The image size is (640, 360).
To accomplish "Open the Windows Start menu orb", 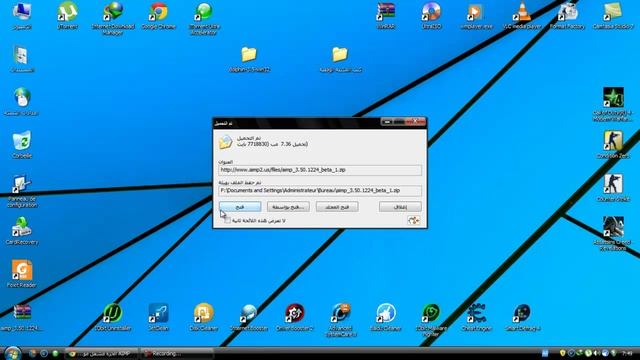I will [x=13, y=353].
